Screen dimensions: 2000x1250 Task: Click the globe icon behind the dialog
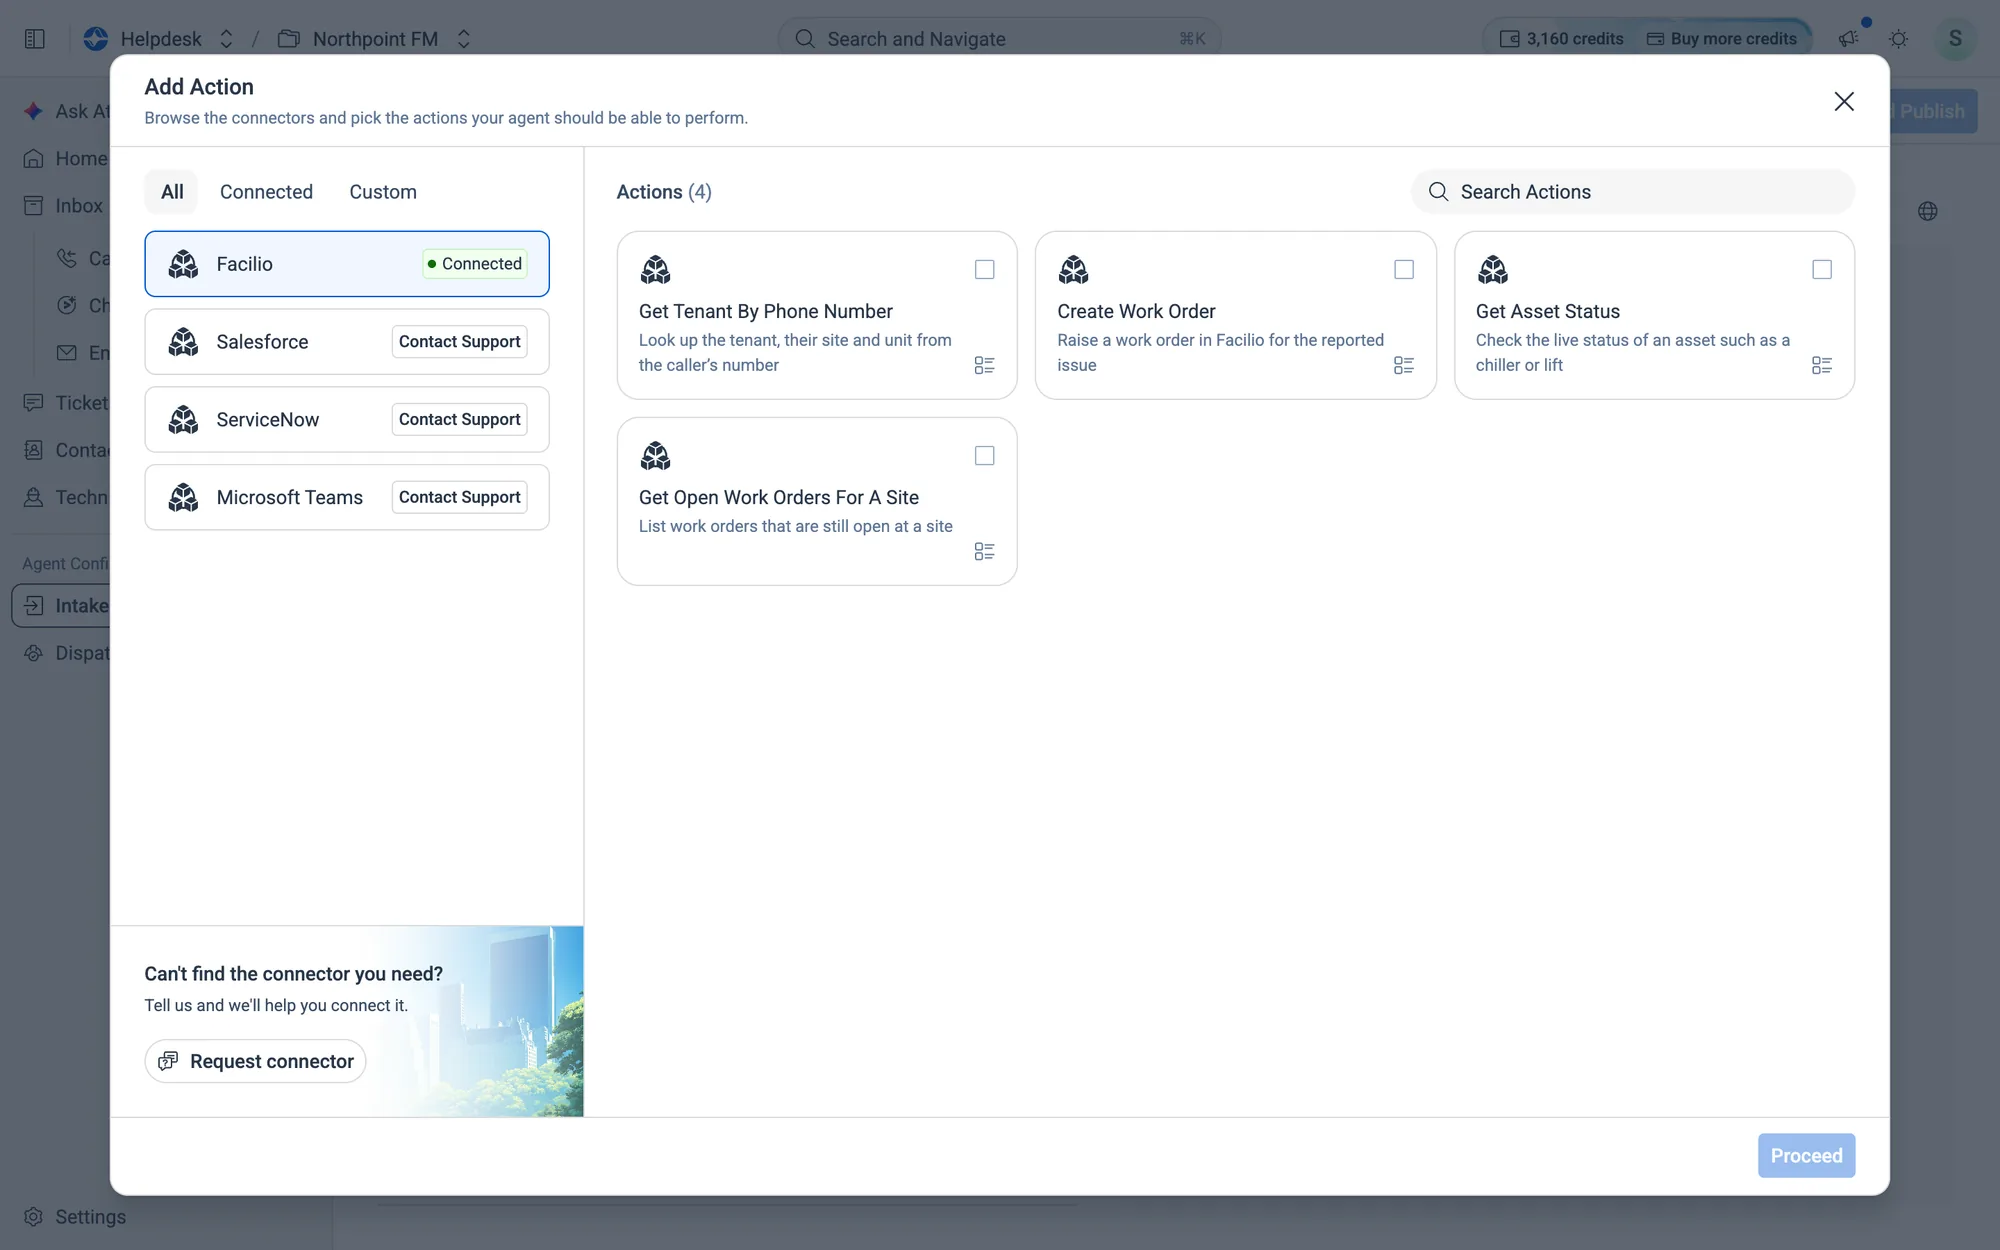[x=1928, y=211]
